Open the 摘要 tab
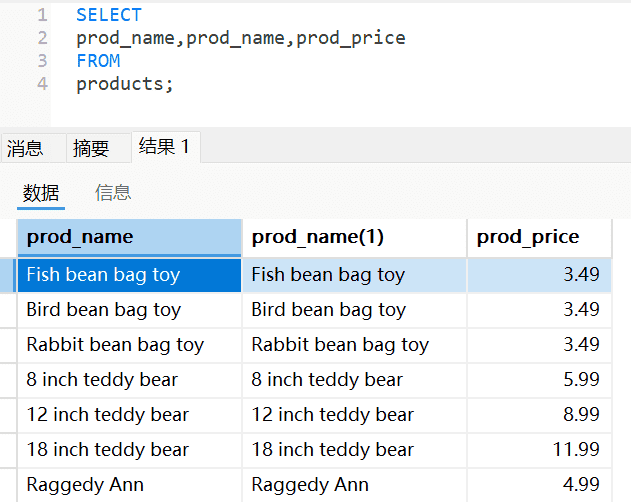The height and width of the screenshot is (502, 631). [91, 149]
